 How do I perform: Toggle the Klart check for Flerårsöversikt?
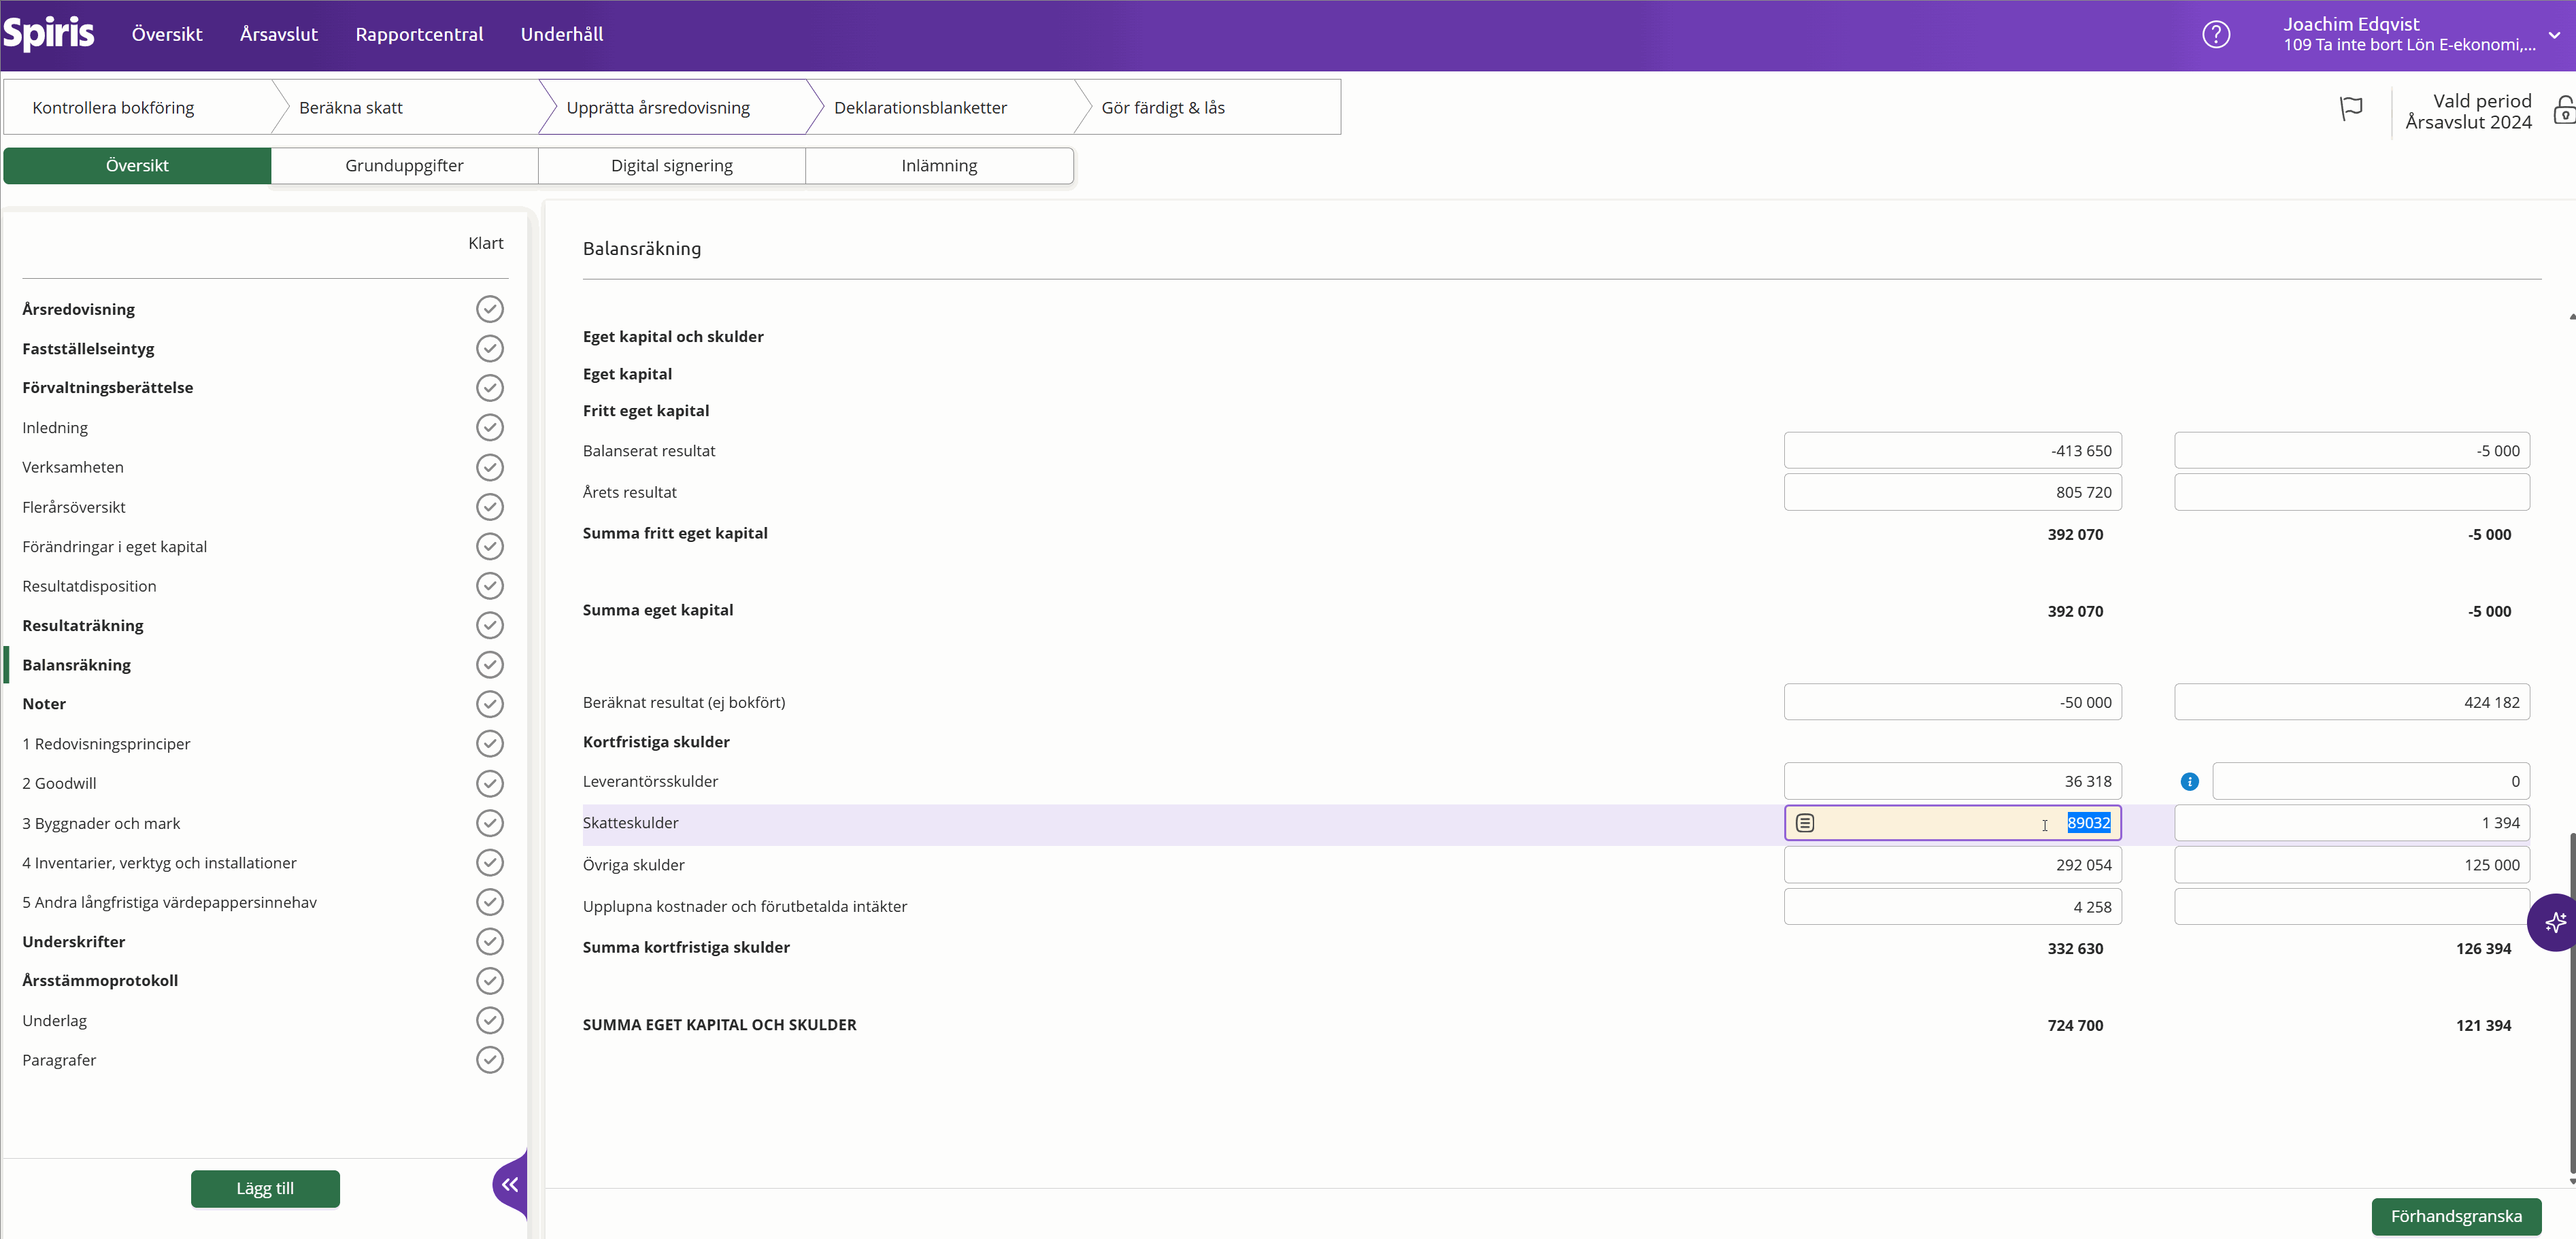click(490, 507)
